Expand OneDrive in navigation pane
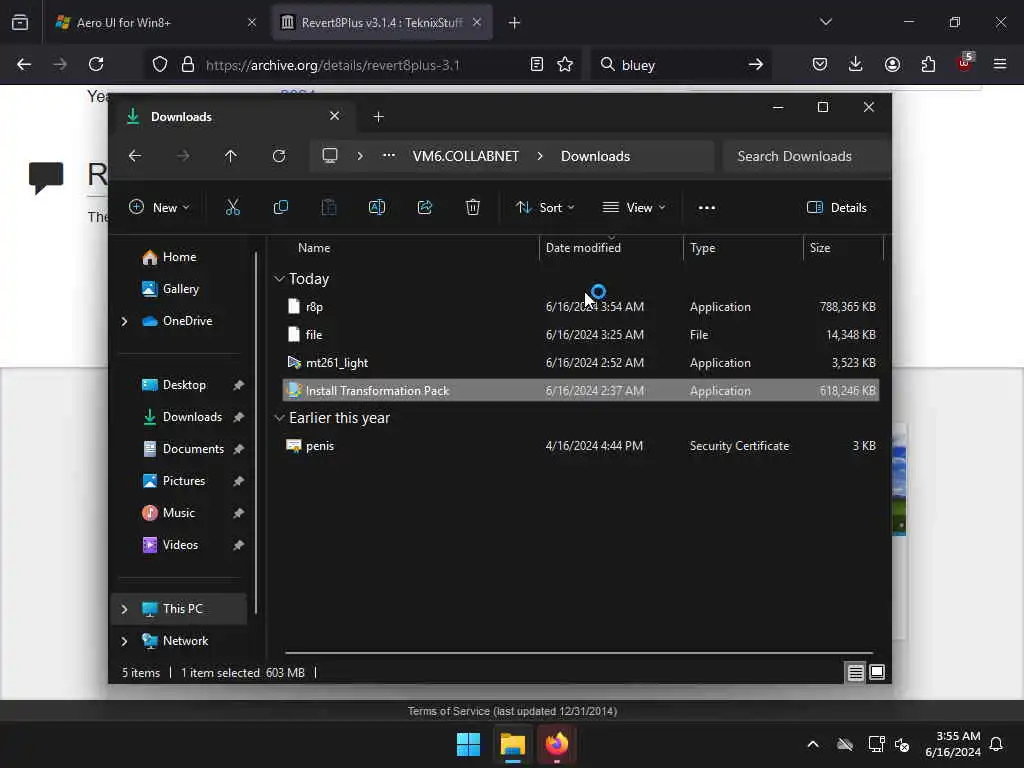 124,321
